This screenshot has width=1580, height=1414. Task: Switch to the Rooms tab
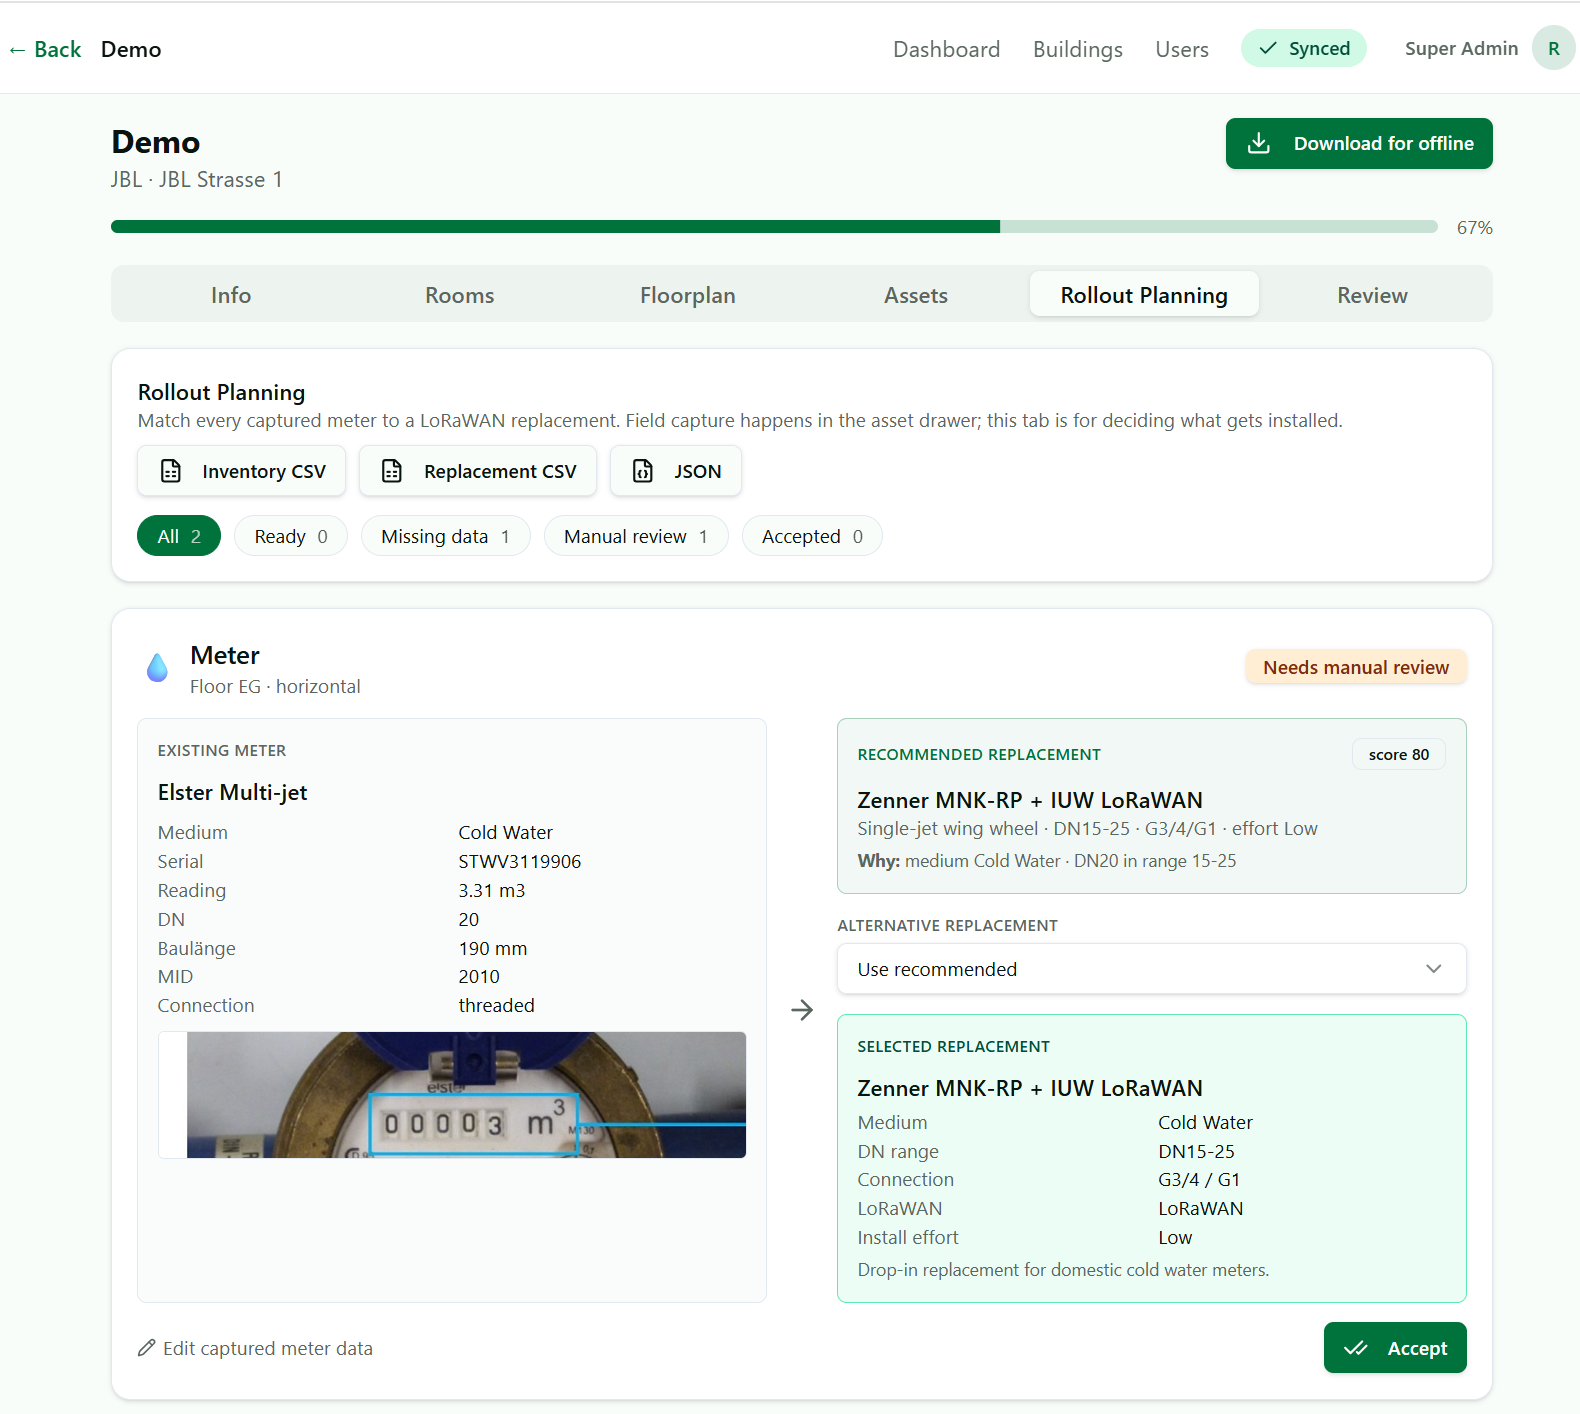tap(460, 295)
